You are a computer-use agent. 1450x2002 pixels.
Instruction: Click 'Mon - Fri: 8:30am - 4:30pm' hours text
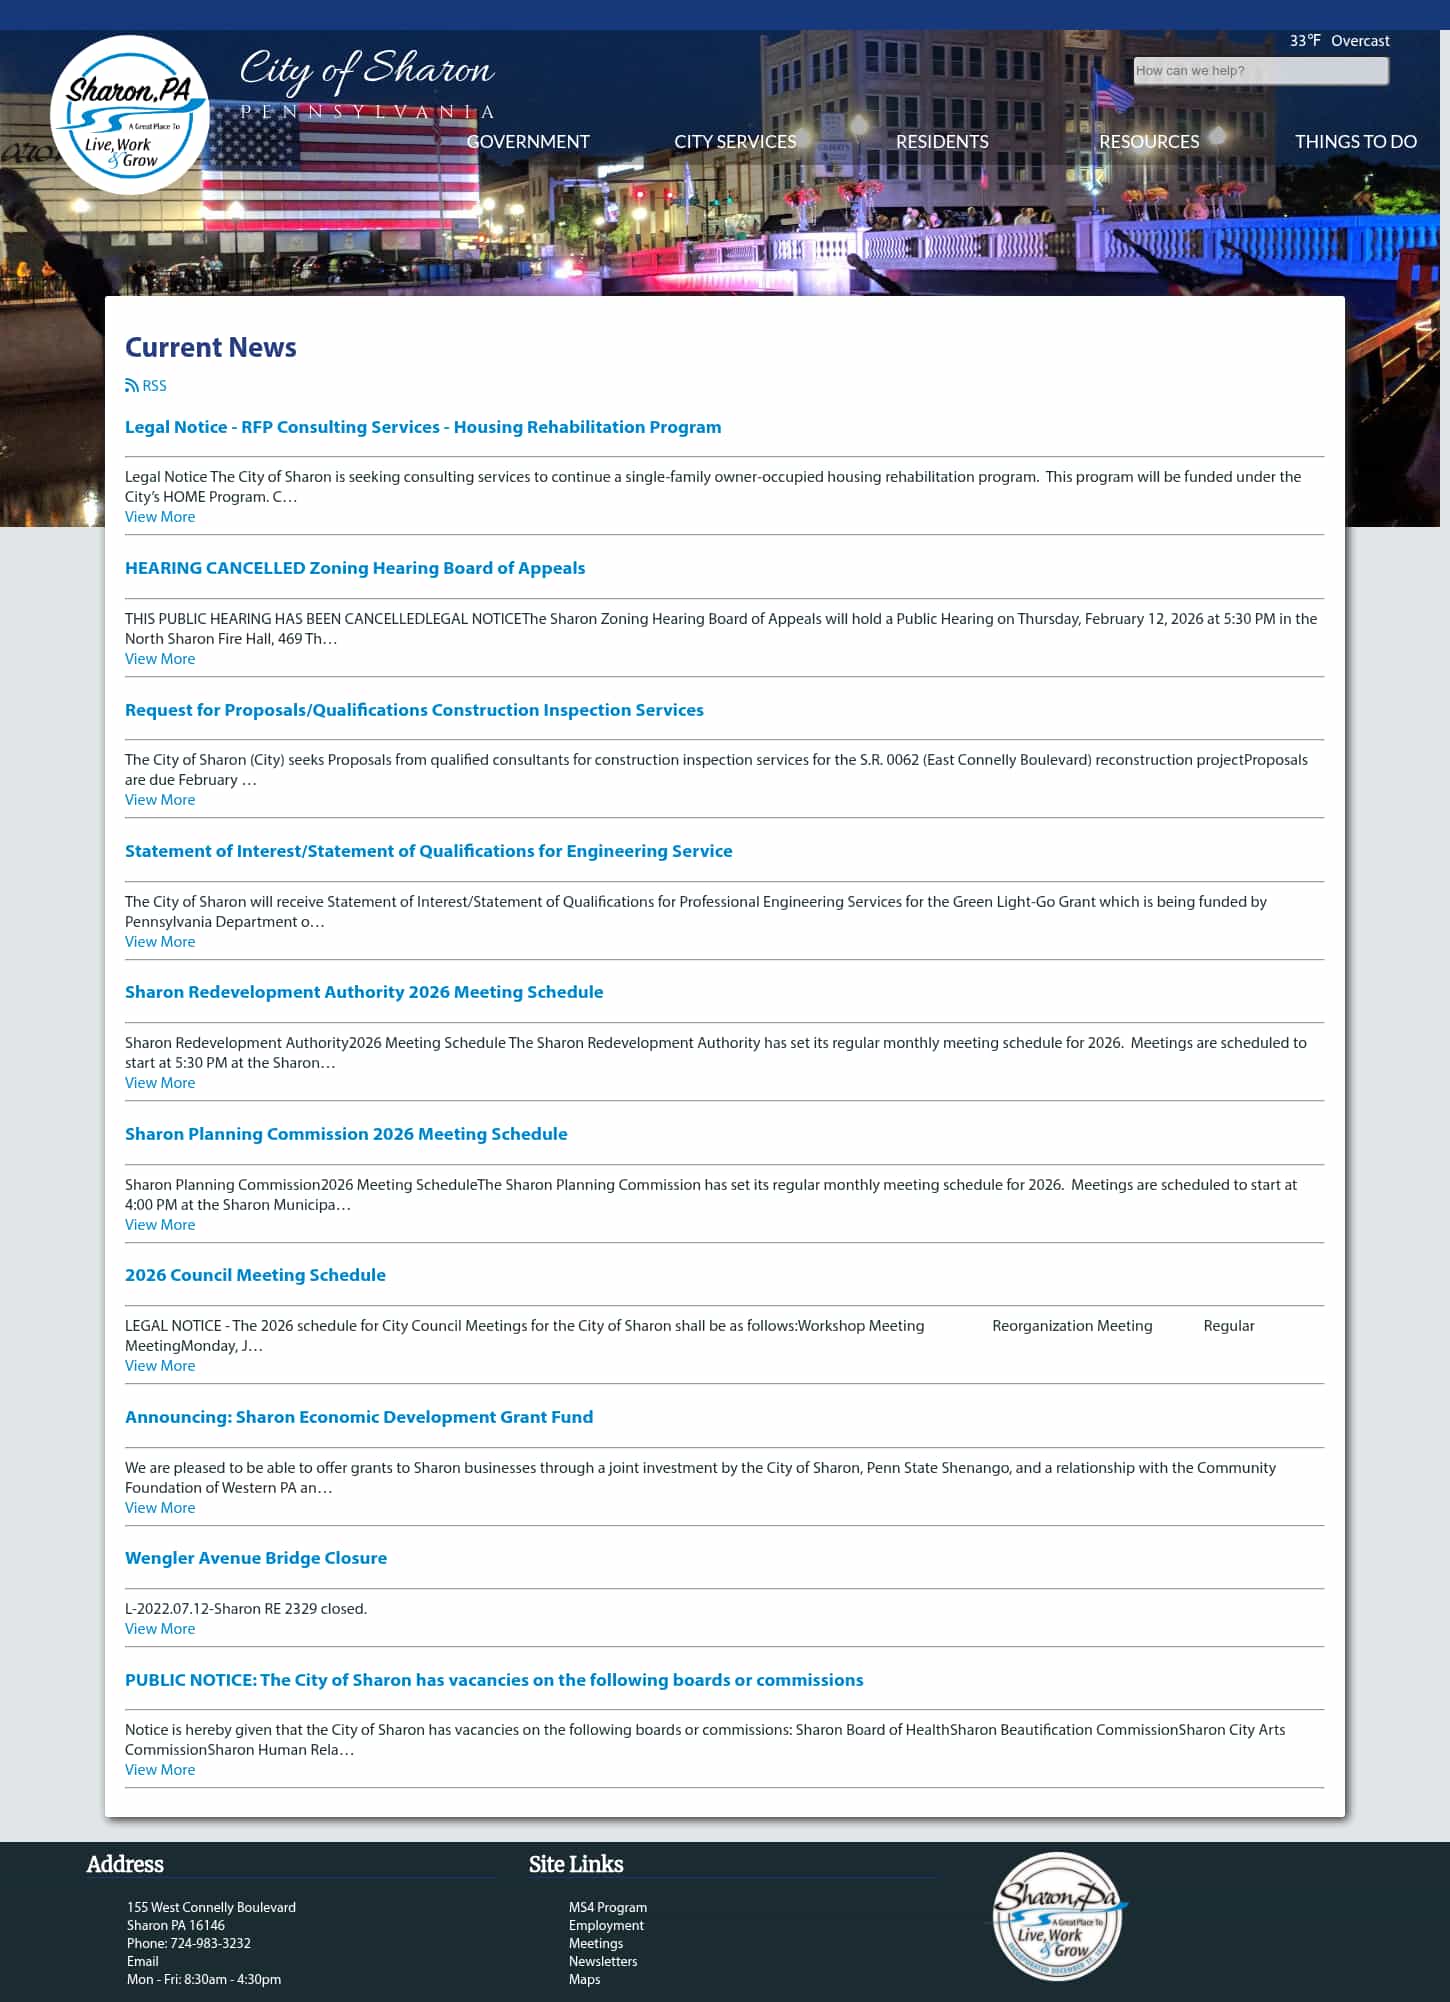tap(204, 1979)
